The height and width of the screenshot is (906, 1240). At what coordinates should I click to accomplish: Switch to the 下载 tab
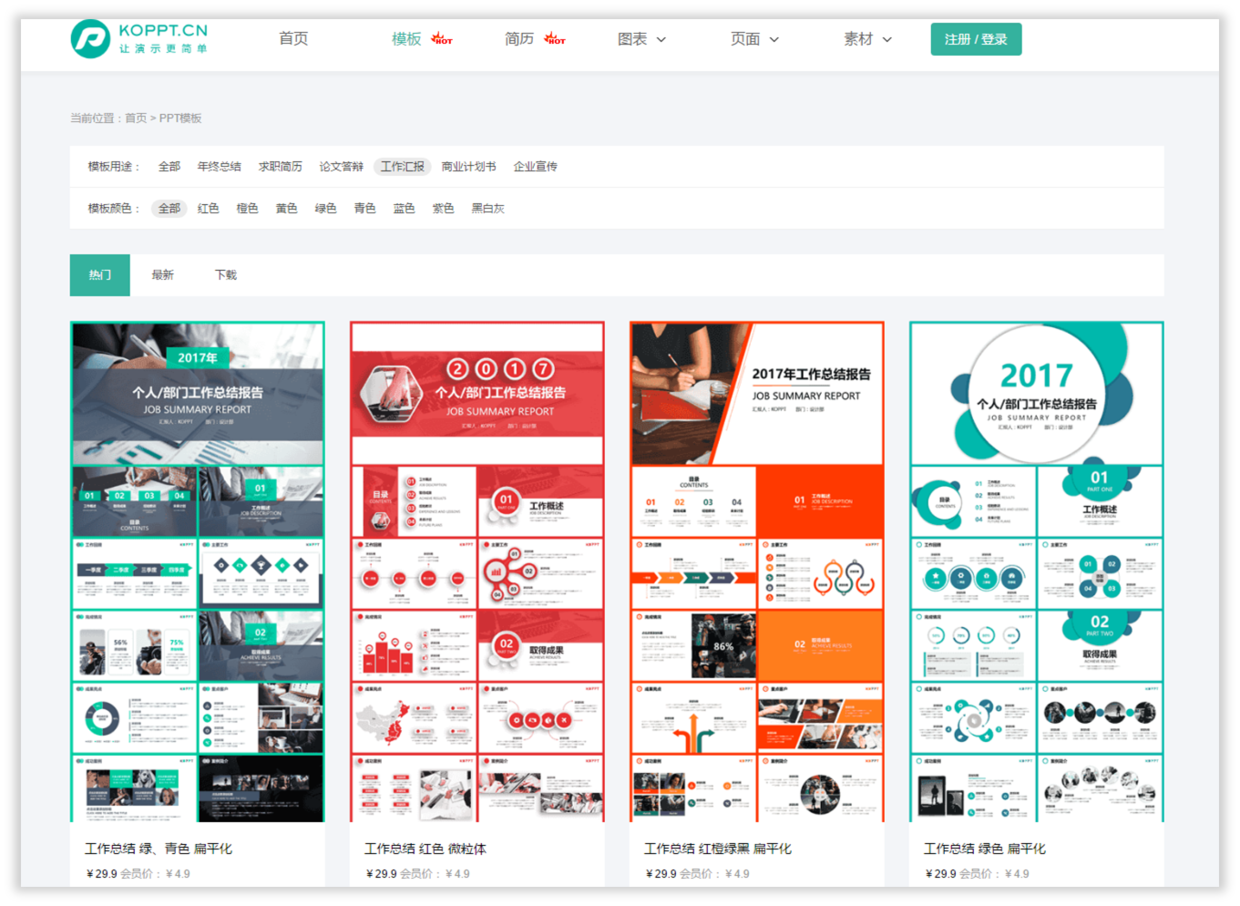[225, 274]
